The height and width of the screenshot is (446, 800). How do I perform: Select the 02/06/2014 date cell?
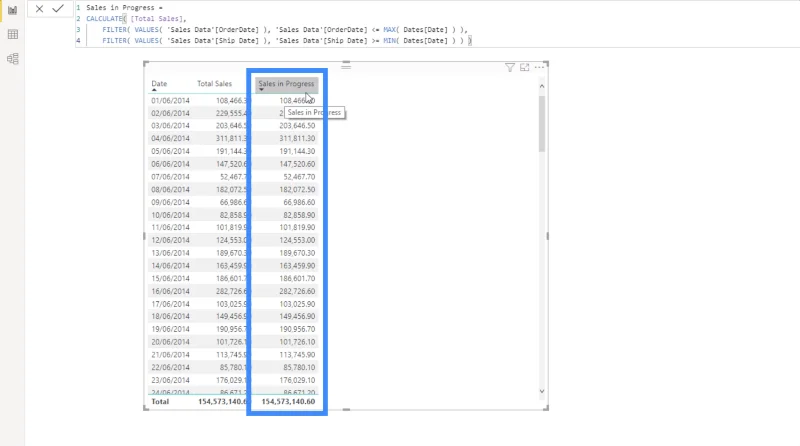point(170,113)
